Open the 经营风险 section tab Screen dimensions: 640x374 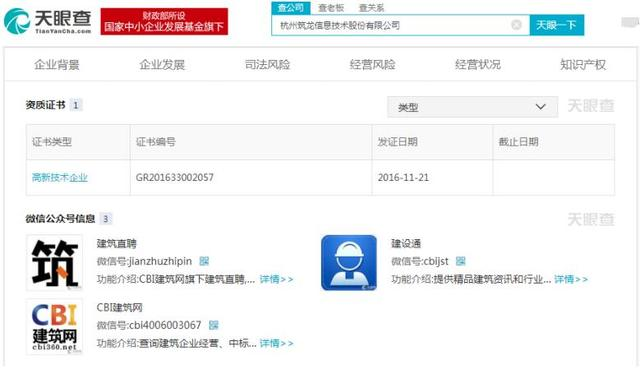click(x=372, y=65)
